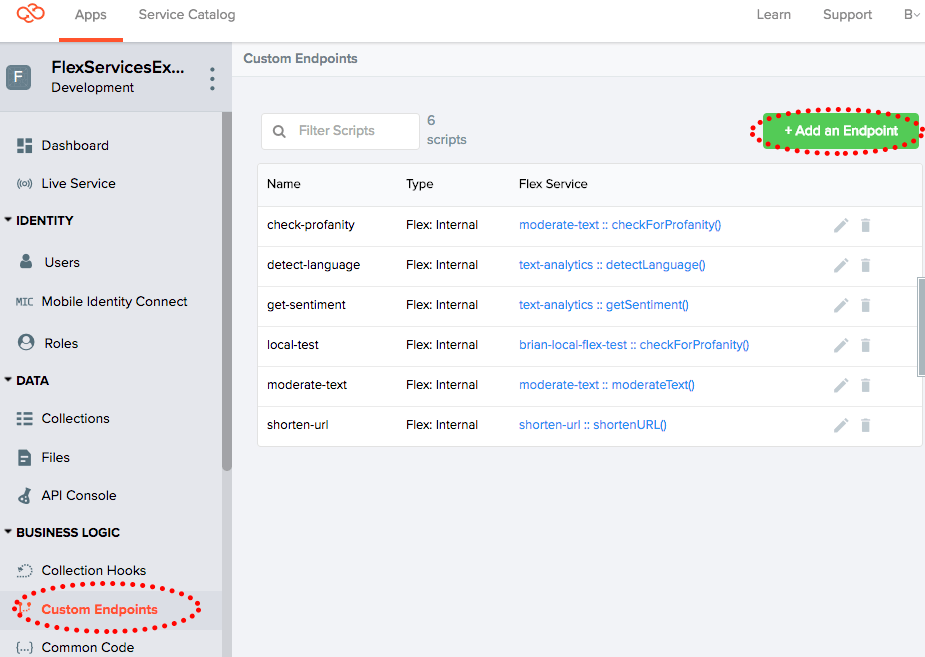Open the moderate-text :: checkForProfanity() link
The width and height of the screenshot is (925, 657).
pos(619,225)
